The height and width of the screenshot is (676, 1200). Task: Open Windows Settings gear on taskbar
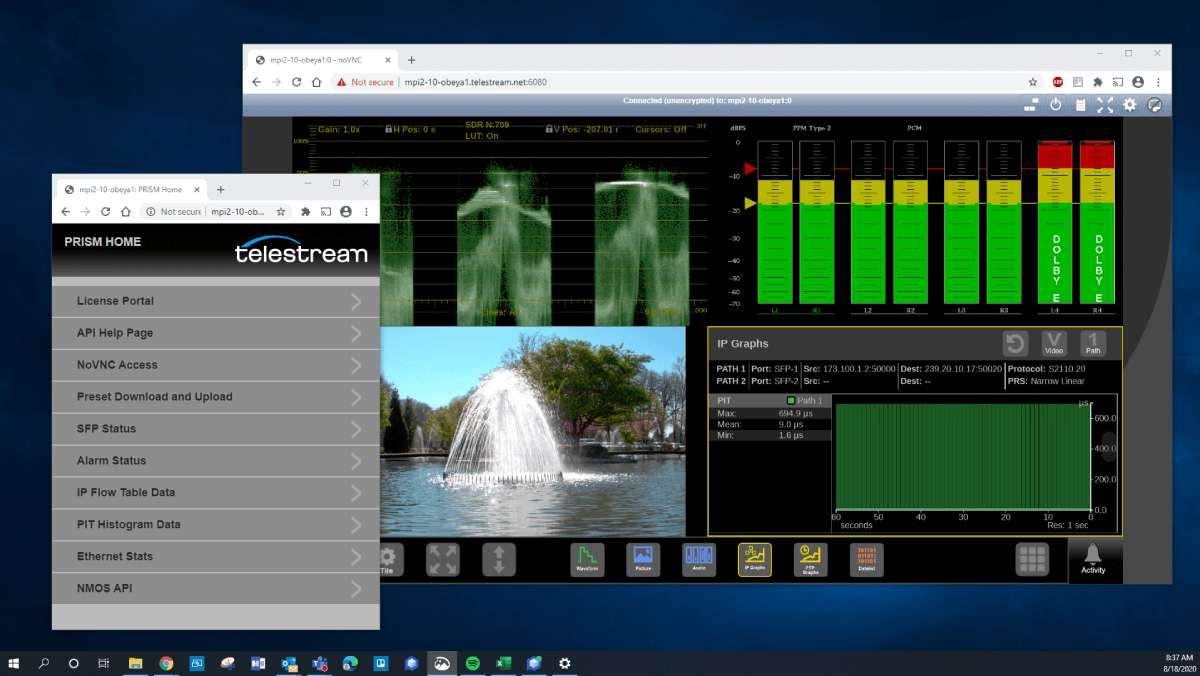pos(565,663)
